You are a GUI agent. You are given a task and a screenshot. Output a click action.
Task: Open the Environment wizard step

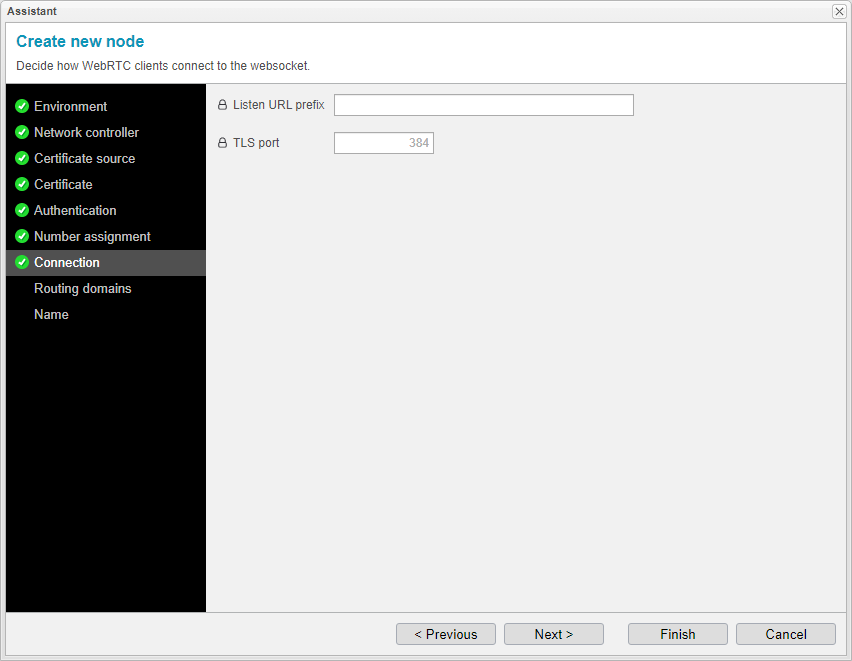point(70,106)
